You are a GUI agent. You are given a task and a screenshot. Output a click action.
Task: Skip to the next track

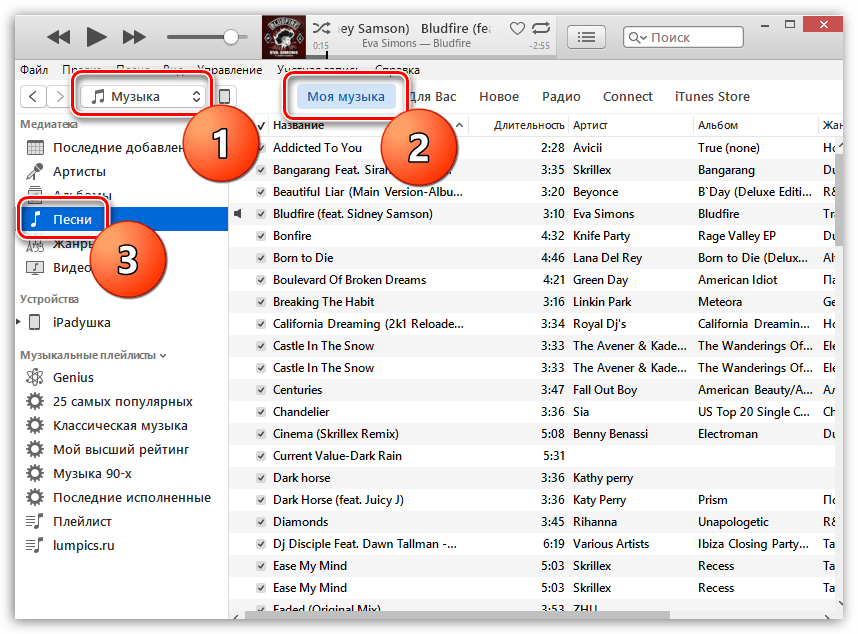point(134,37)
